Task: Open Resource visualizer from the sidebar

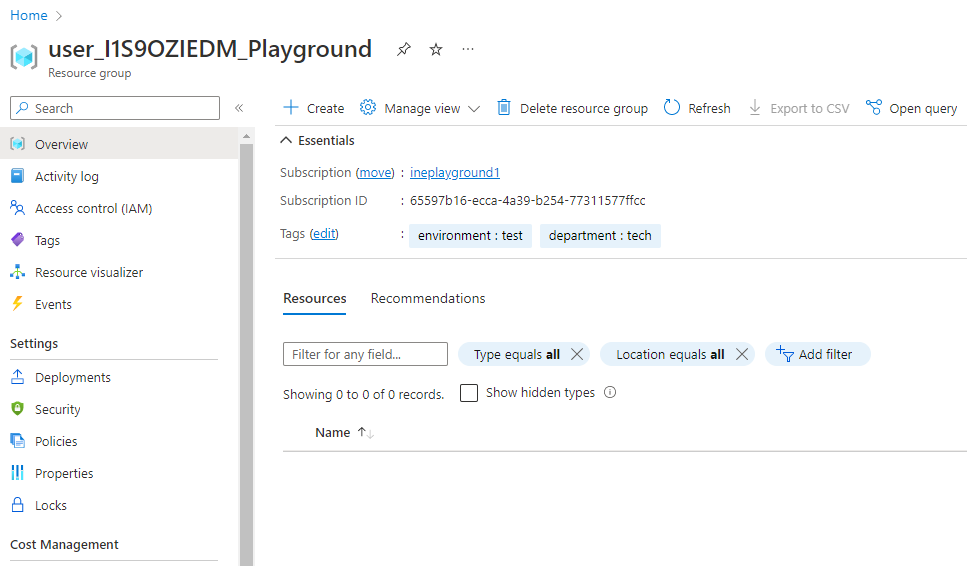Action: pyautogui.click(x=88, y=272)
